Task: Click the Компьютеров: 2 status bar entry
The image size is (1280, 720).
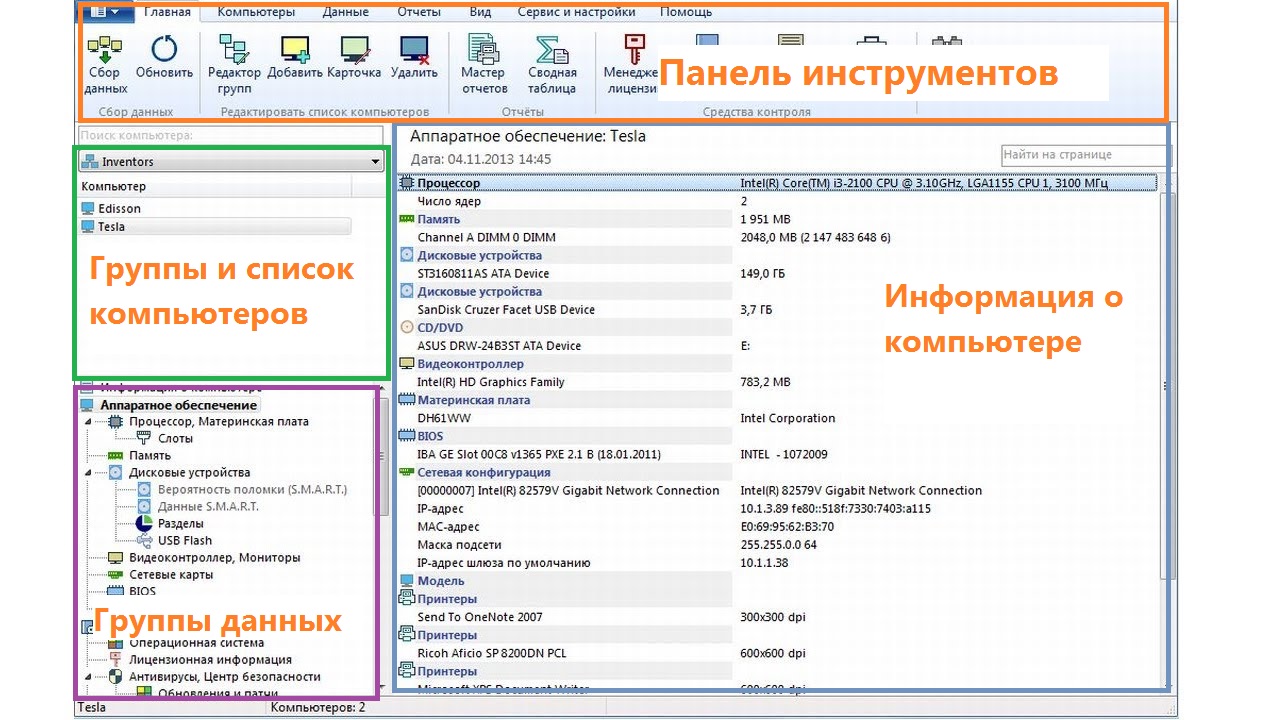Action: (318, 708)
